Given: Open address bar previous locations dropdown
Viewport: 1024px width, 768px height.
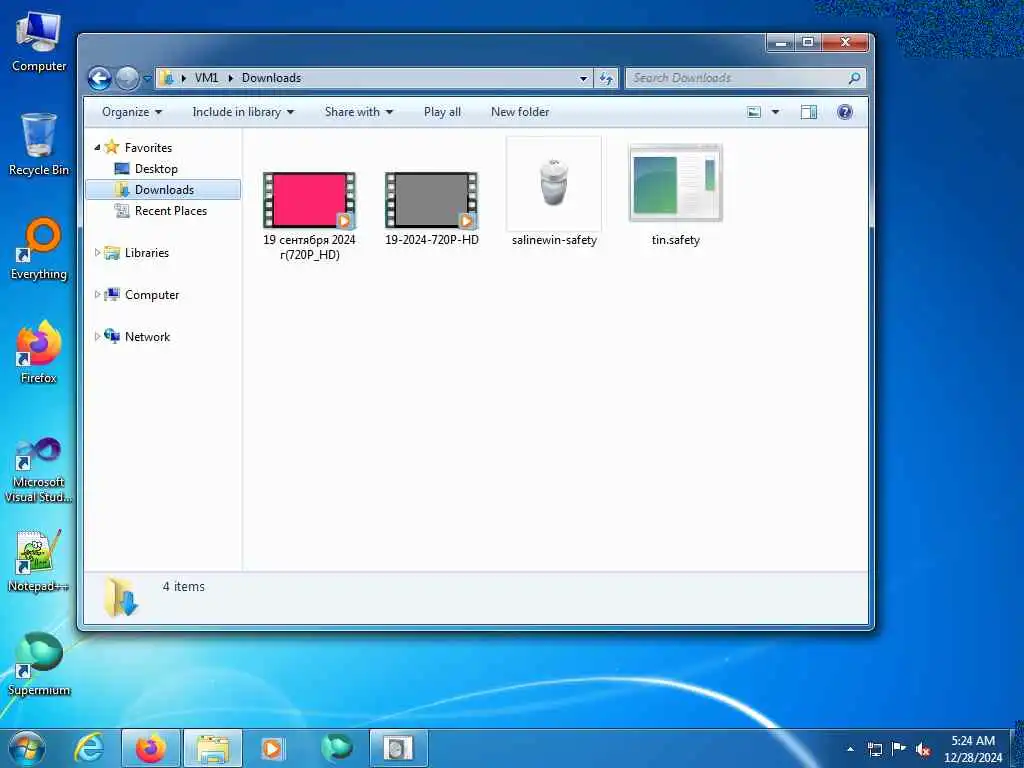Looking at the screenshot, I should coord(583,78).
